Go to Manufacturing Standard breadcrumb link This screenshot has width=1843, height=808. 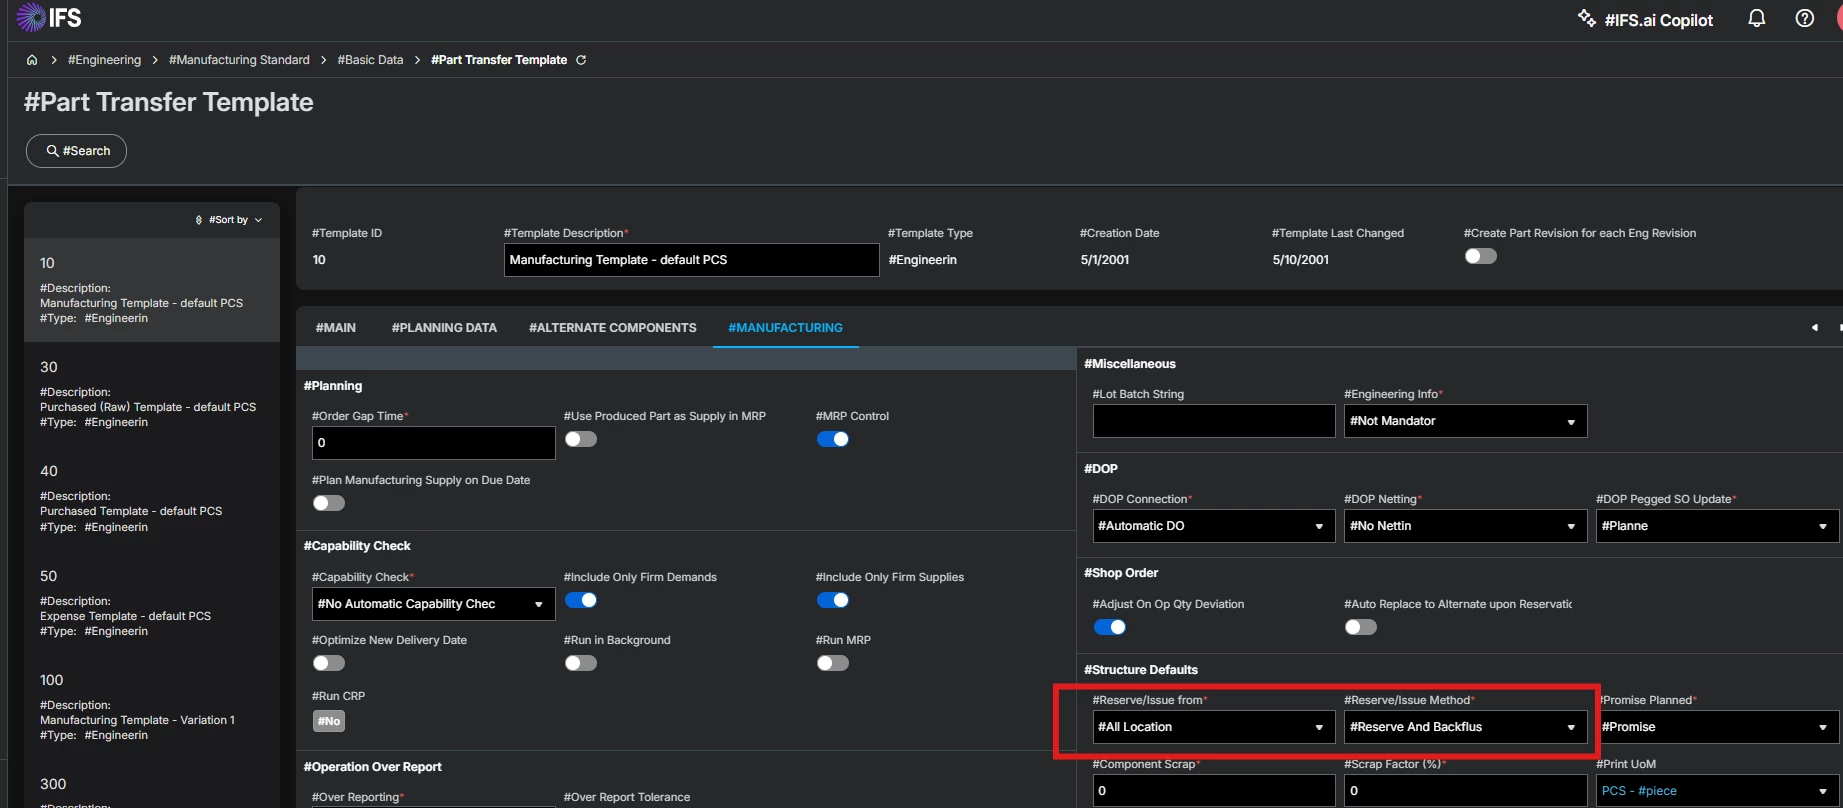[239, 60]
